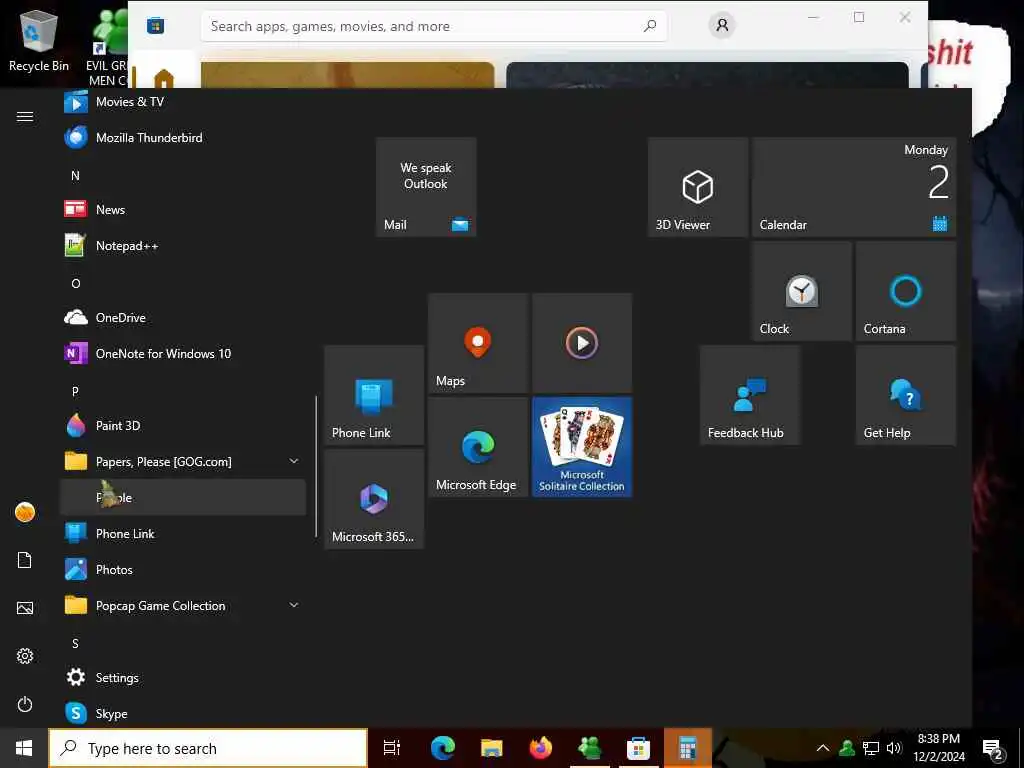Open File Explorer from the taskbar
The width and height of the screenshot is (1024, 768).
[491, 748]
